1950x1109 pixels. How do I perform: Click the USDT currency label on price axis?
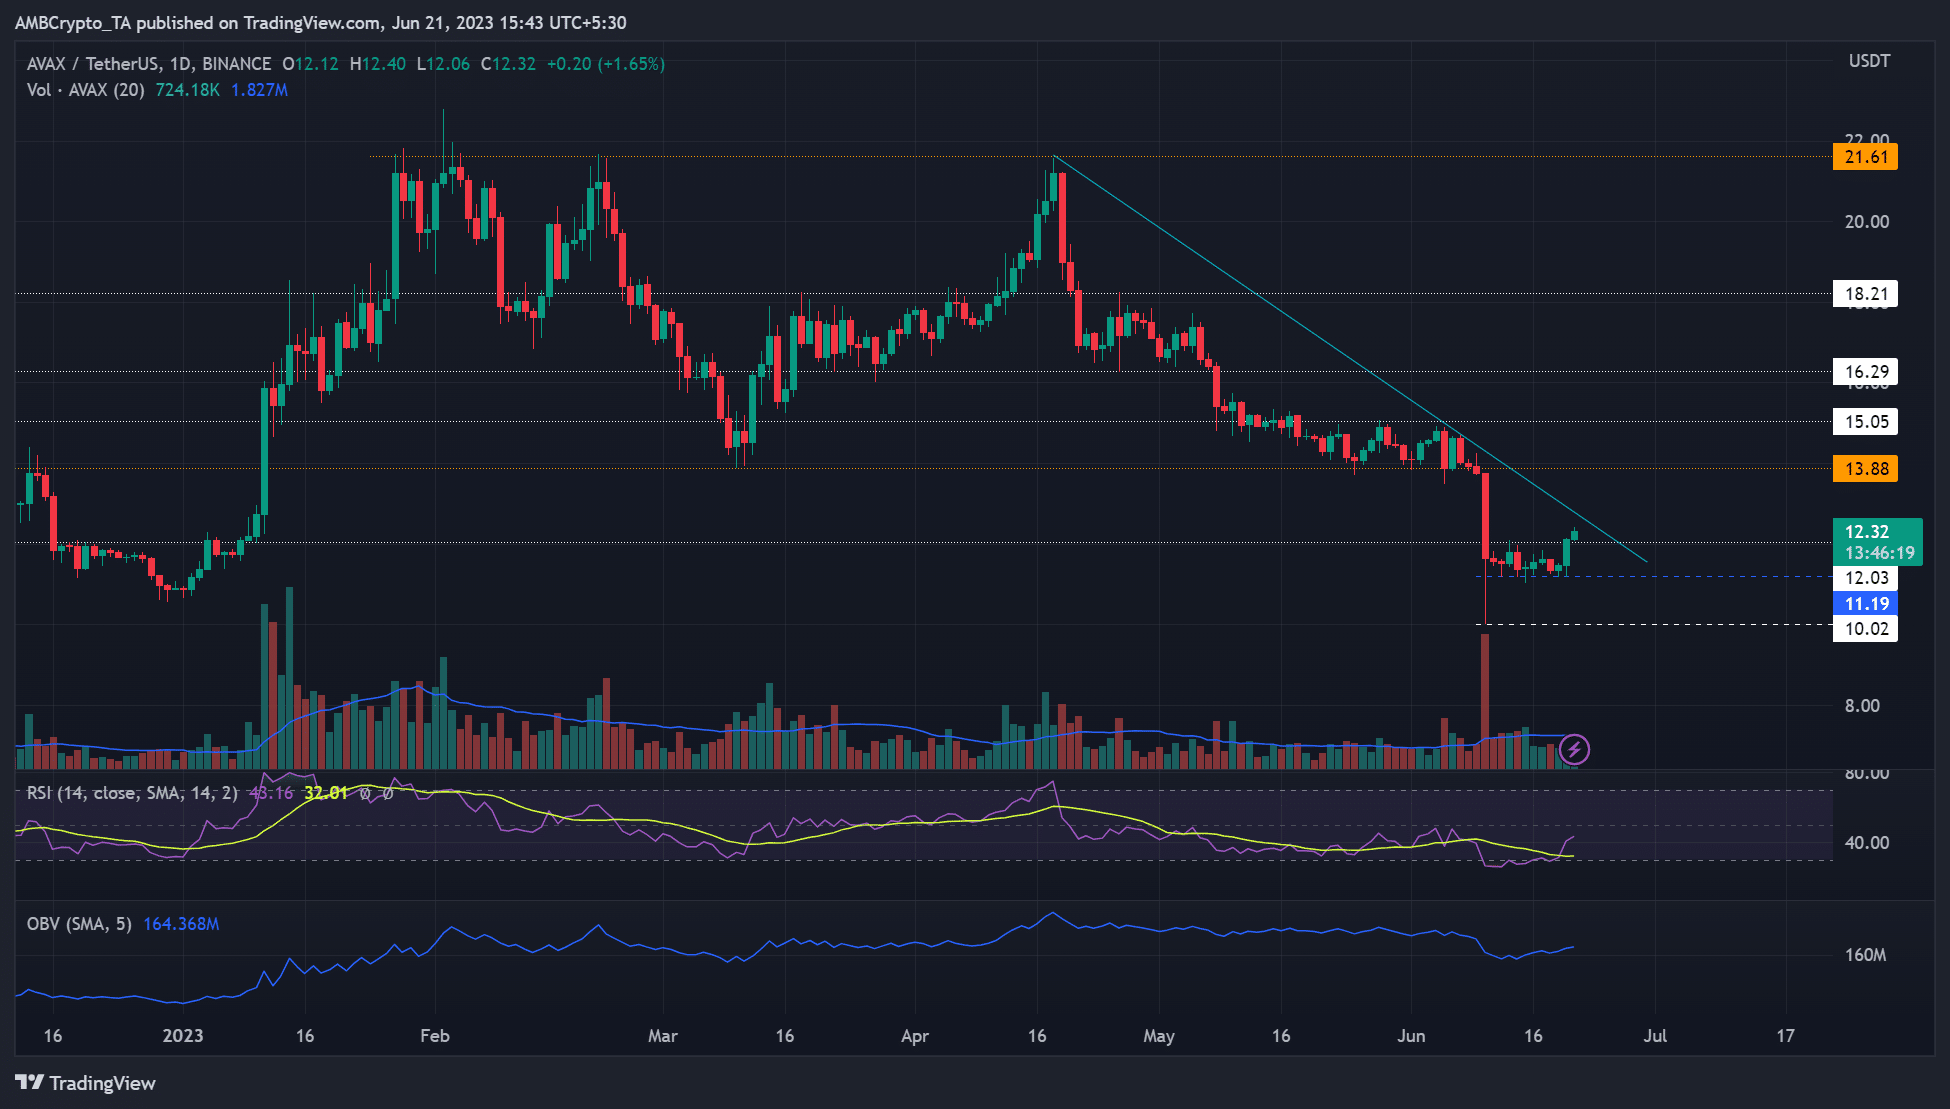click(1869, 61)
